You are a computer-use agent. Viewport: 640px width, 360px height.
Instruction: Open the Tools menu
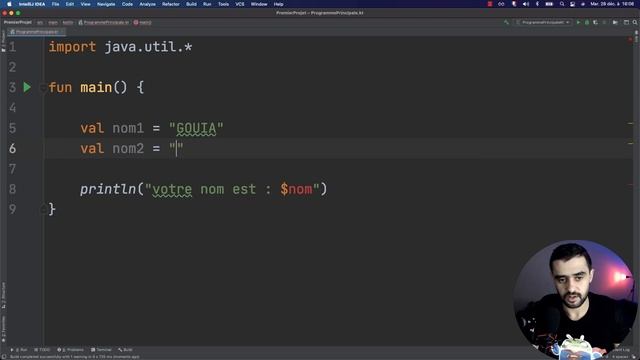coord(223,4)
